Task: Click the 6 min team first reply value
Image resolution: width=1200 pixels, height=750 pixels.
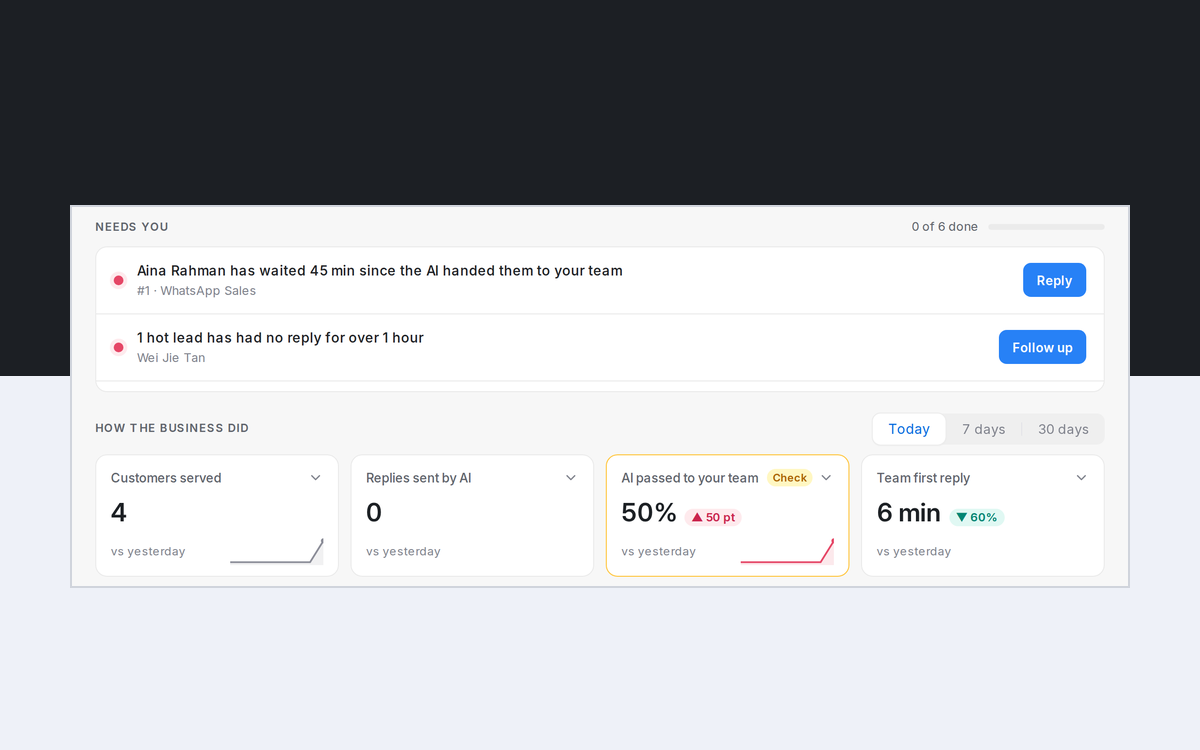Action: coord(908,513)
